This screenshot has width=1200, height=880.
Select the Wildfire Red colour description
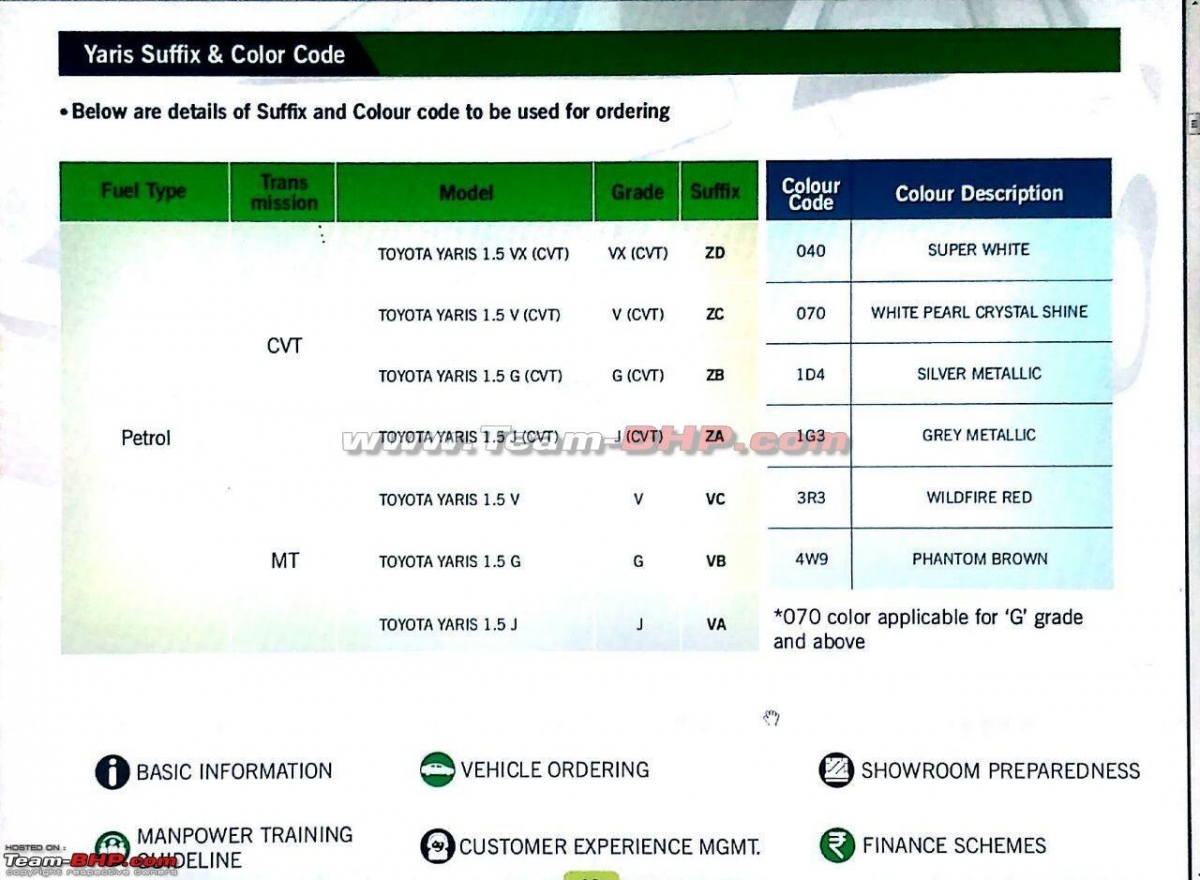[979, 498]
